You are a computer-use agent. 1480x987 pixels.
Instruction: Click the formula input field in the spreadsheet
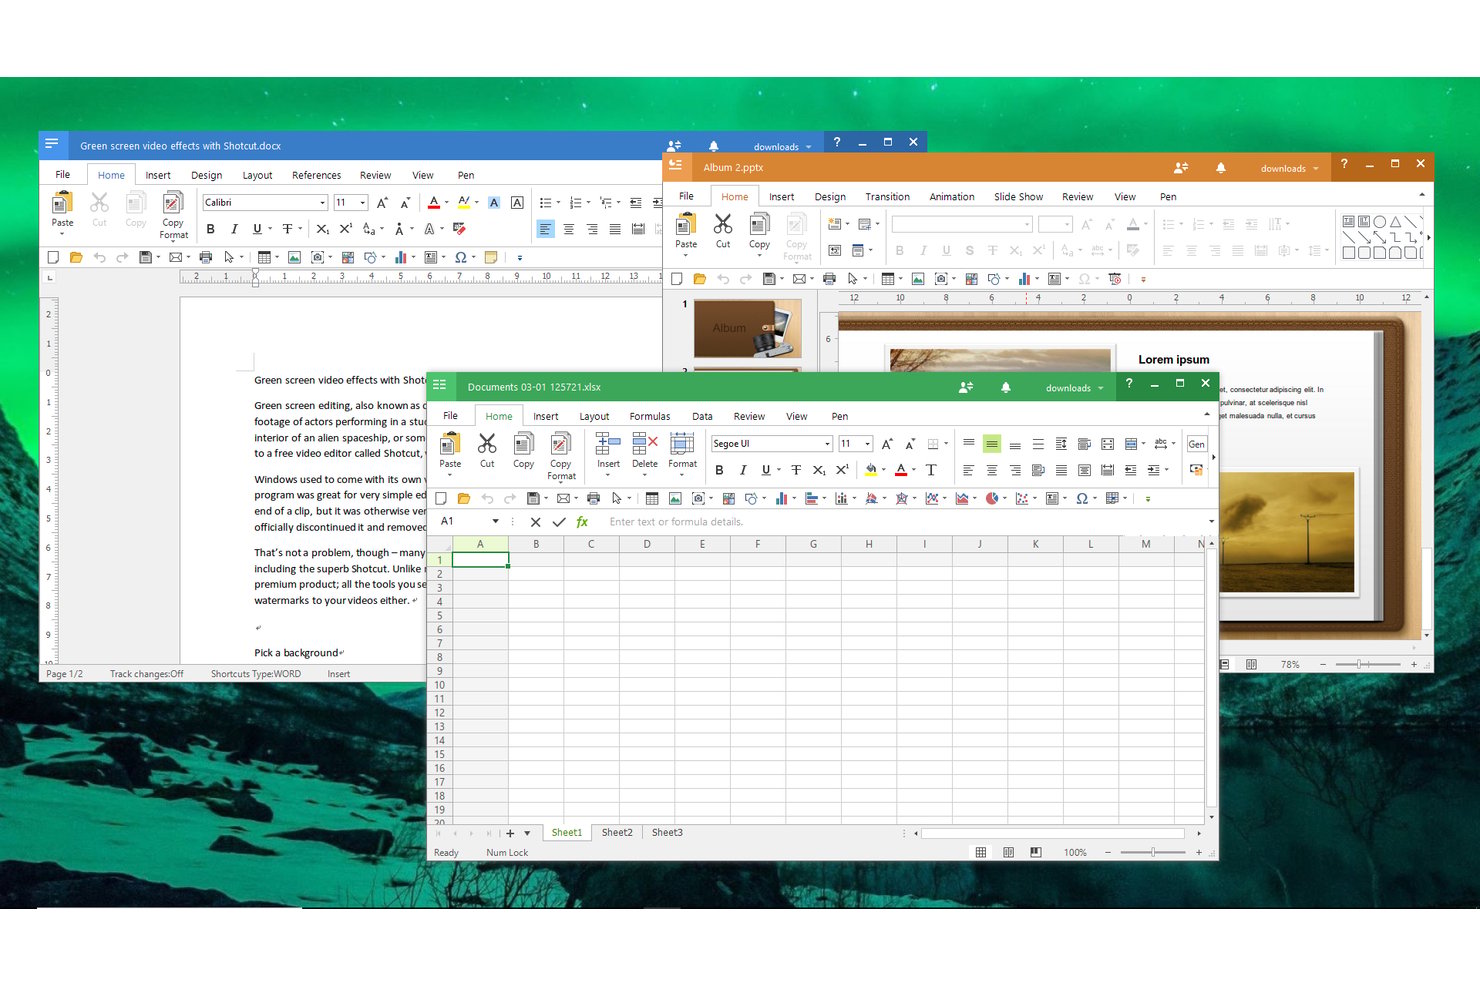coord(905,522)
